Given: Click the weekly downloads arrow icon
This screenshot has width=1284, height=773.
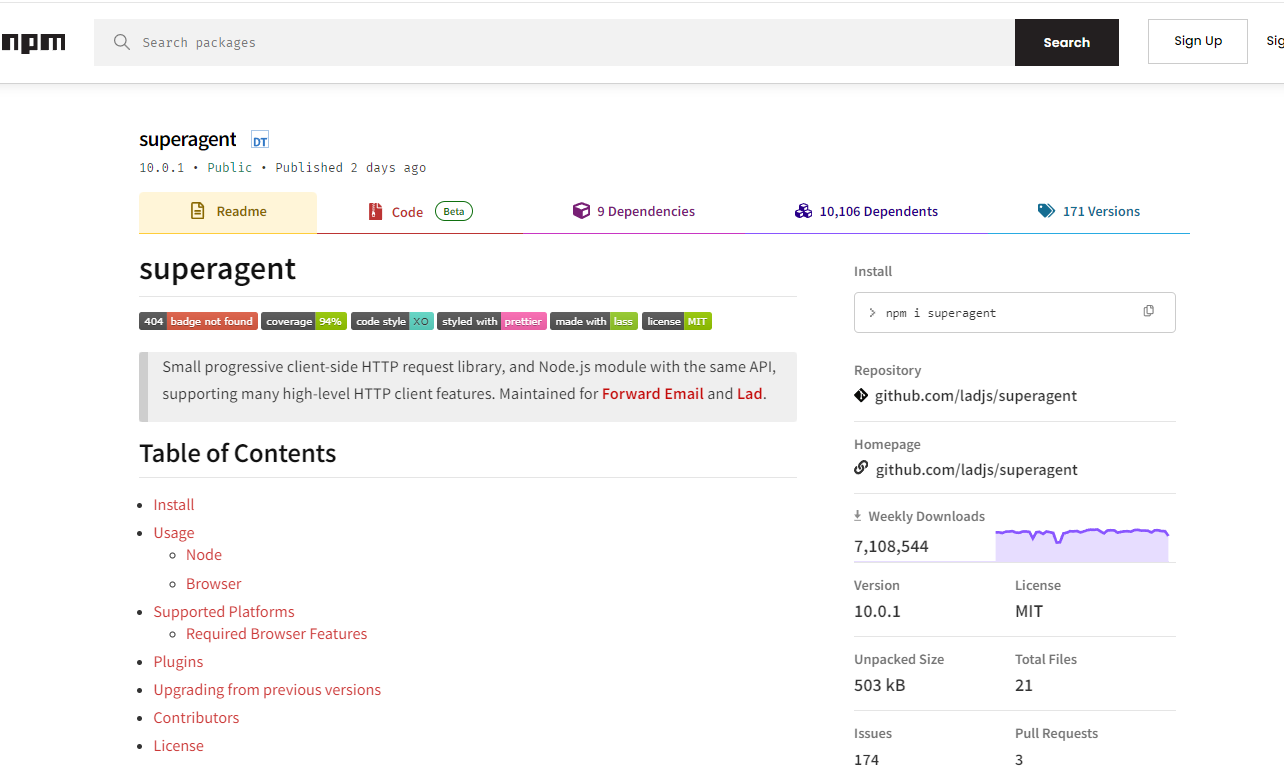Looking at the screenshot, I should pyautogui.click(x=857, y=516).
